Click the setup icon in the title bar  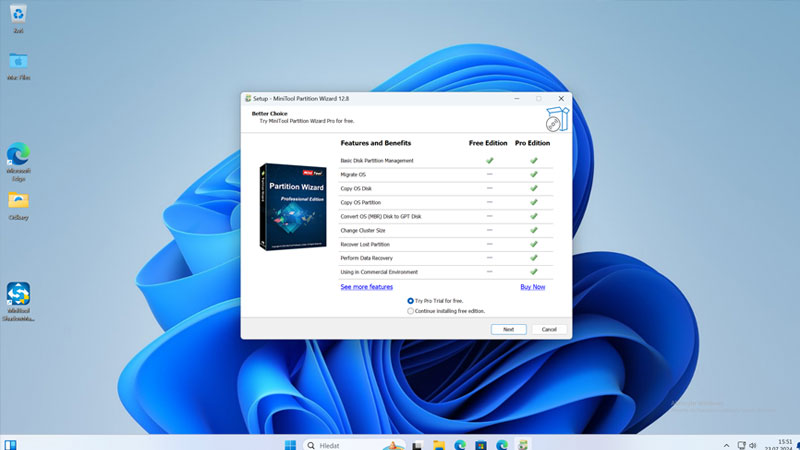[x=248, y=98]
